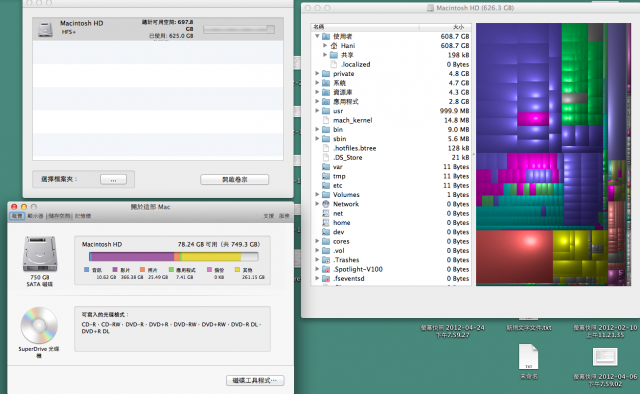Expand the .Spotlight-V100 folder triangle
640x394 pixels.
coord(317,269)
